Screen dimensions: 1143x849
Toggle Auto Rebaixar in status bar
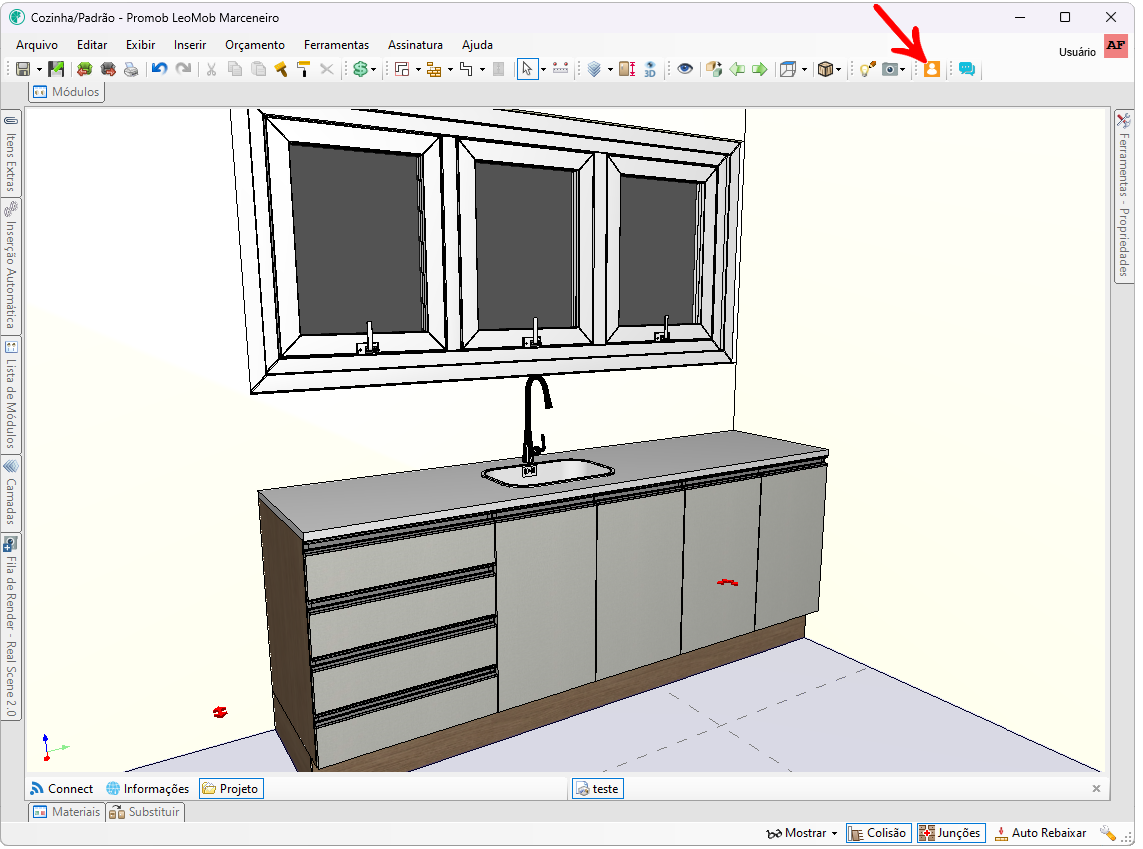click(1040, 833)
